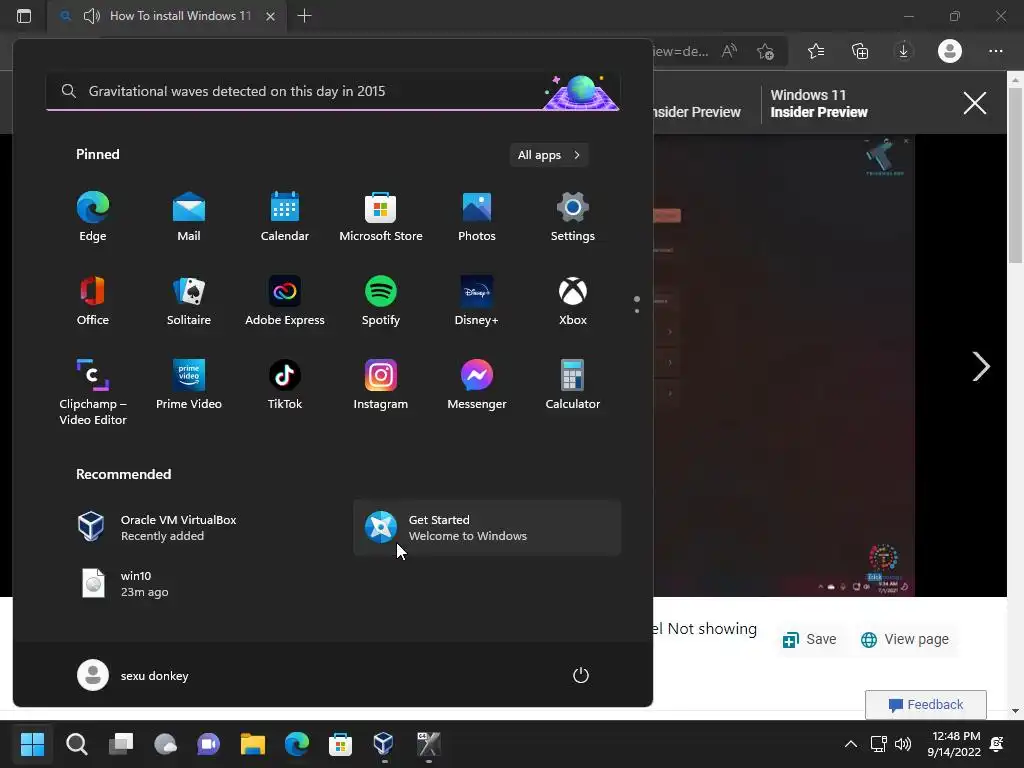Open Chat on the taskbar
The width and height of the screenshot is (1024, 768).
point(209,744)
